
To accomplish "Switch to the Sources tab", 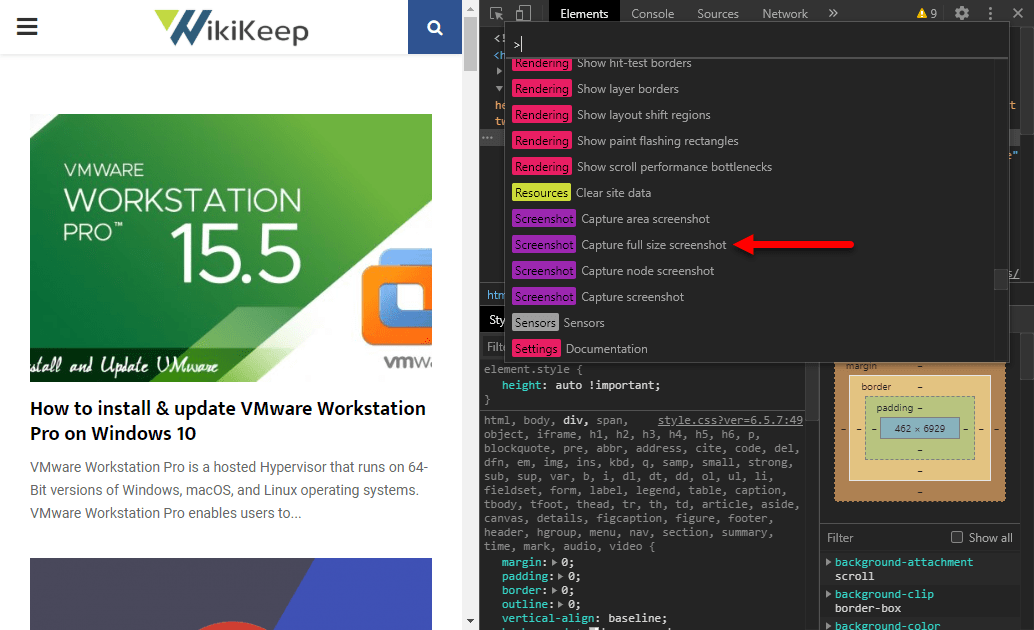I will pos(718,13).
